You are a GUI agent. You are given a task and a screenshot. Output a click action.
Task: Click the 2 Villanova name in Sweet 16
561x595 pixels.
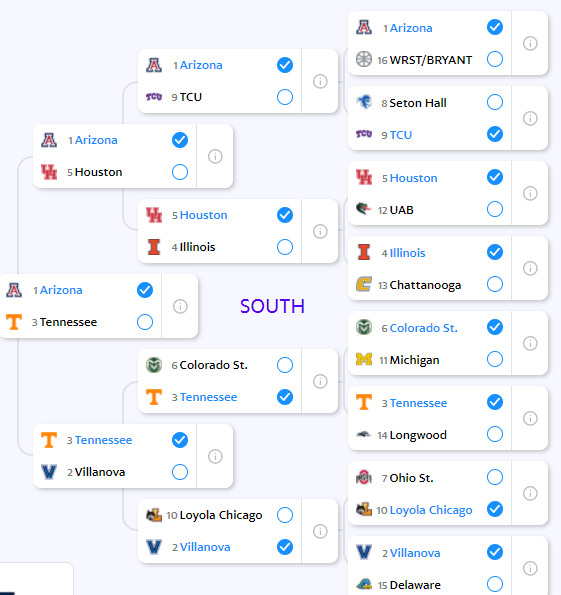[x=96, y=472]
